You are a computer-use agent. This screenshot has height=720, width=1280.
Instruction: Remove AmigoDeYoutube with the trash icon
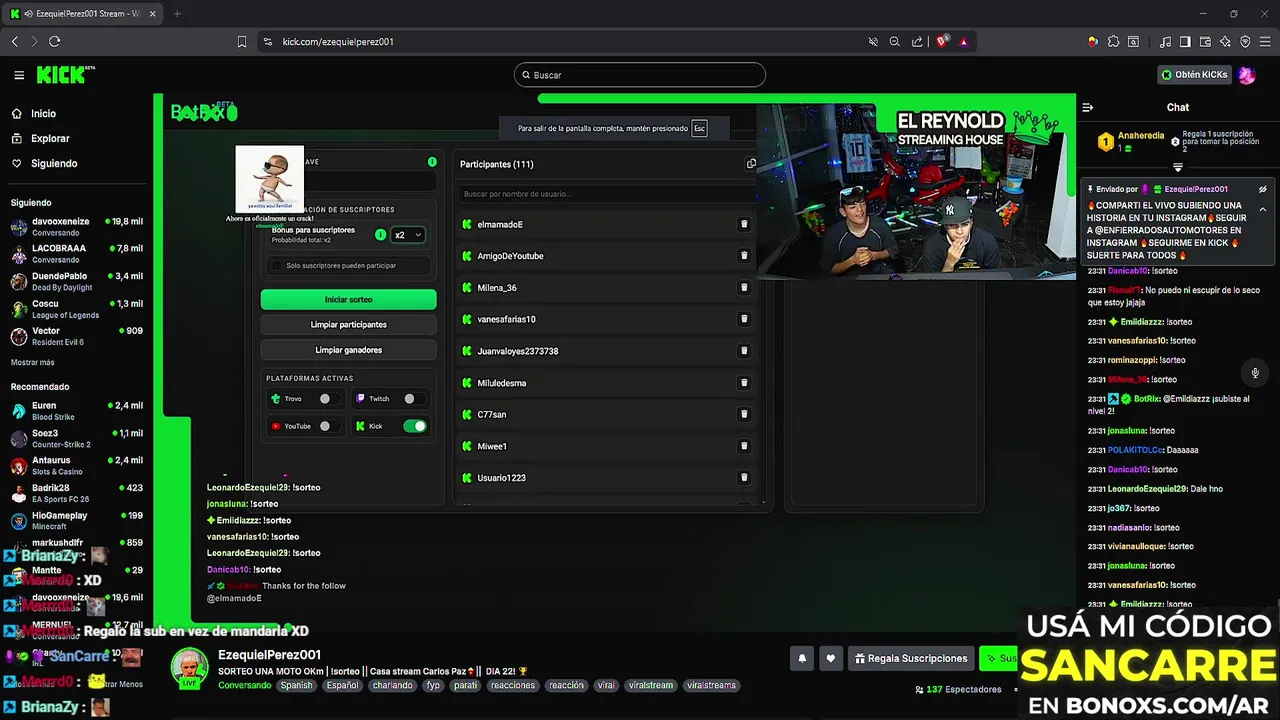tap(744, 255)
